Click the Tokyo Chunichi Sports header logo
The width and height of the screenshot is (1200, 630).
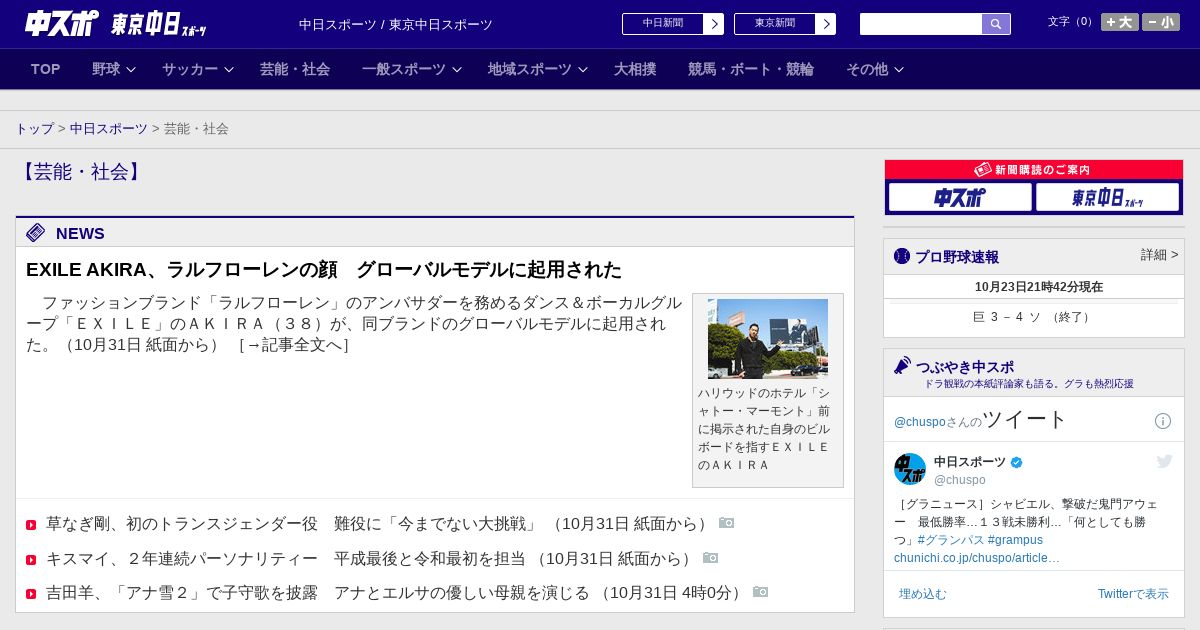pyautogui.click(x=158, y=25)
